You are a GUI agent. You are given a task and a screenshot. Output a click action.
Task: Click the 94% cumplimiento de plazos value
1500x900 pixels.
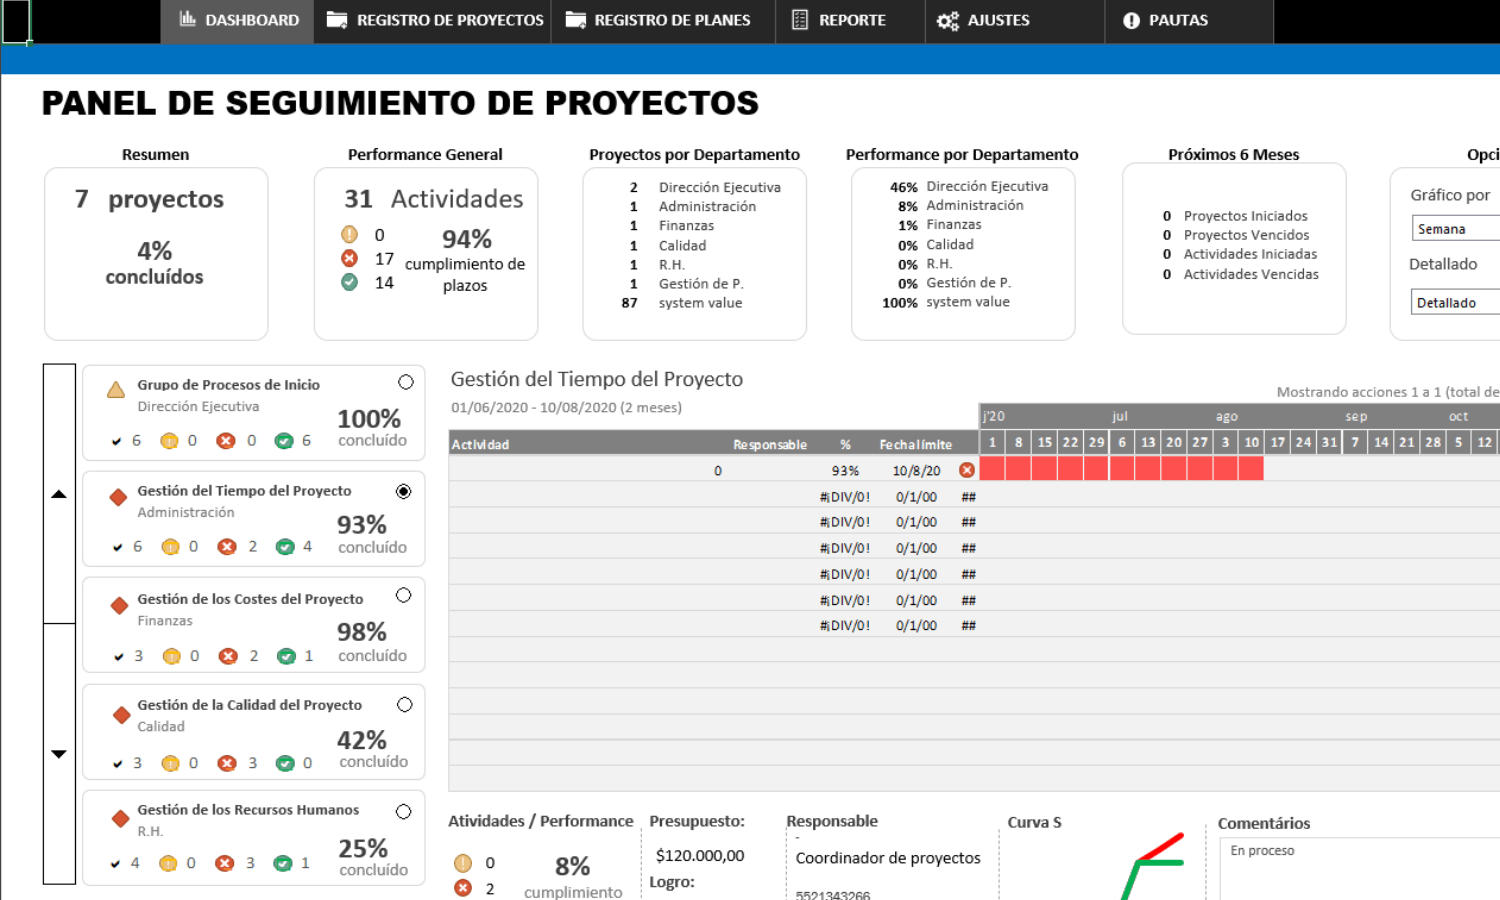coord(467,239)
